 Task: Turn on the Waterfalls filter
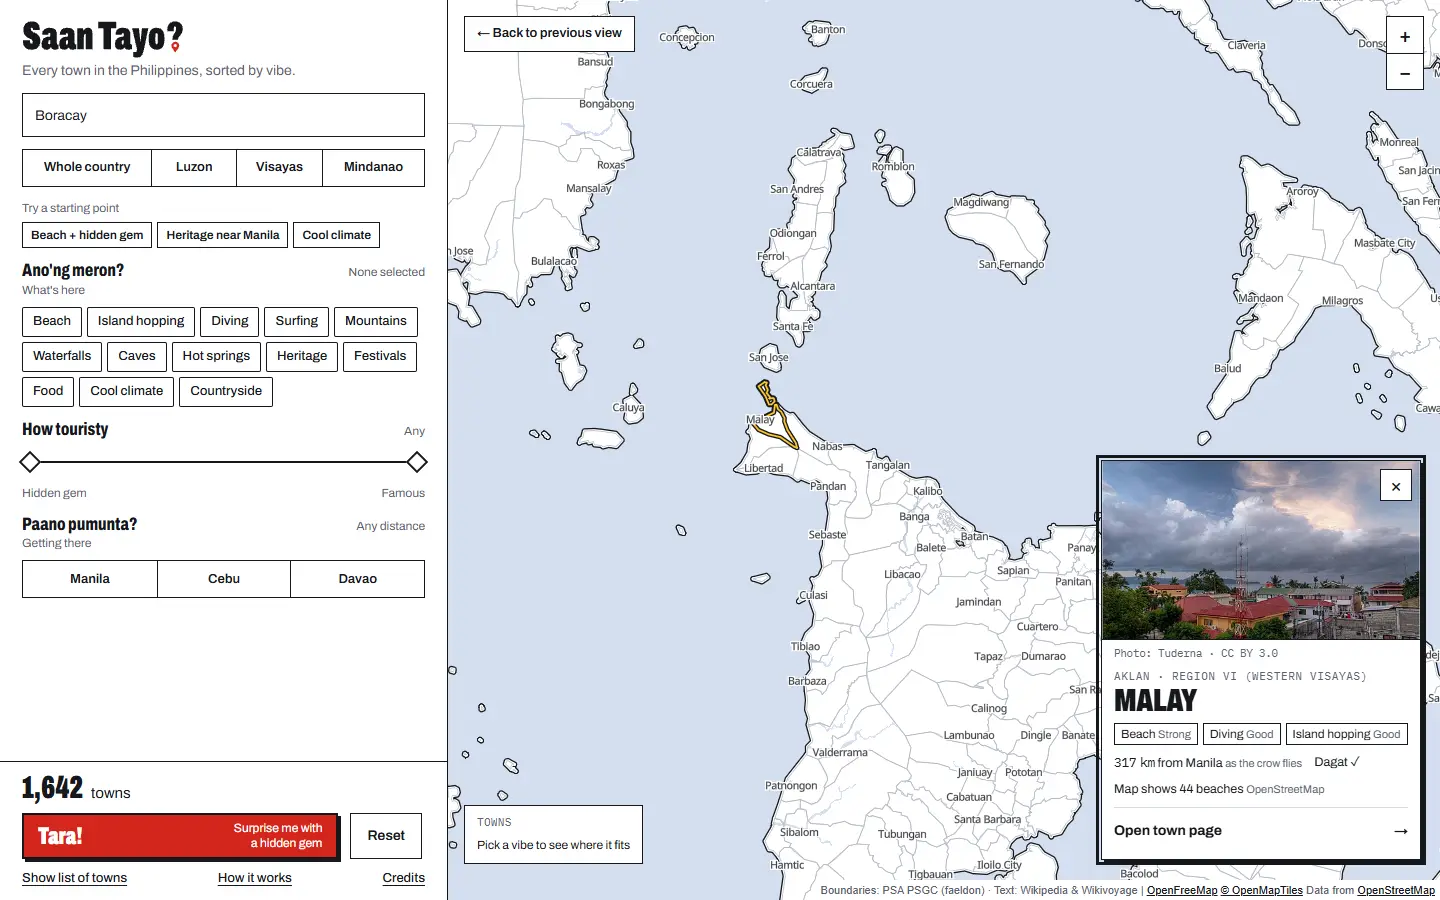pyautogui.click(x=62, y=356)
